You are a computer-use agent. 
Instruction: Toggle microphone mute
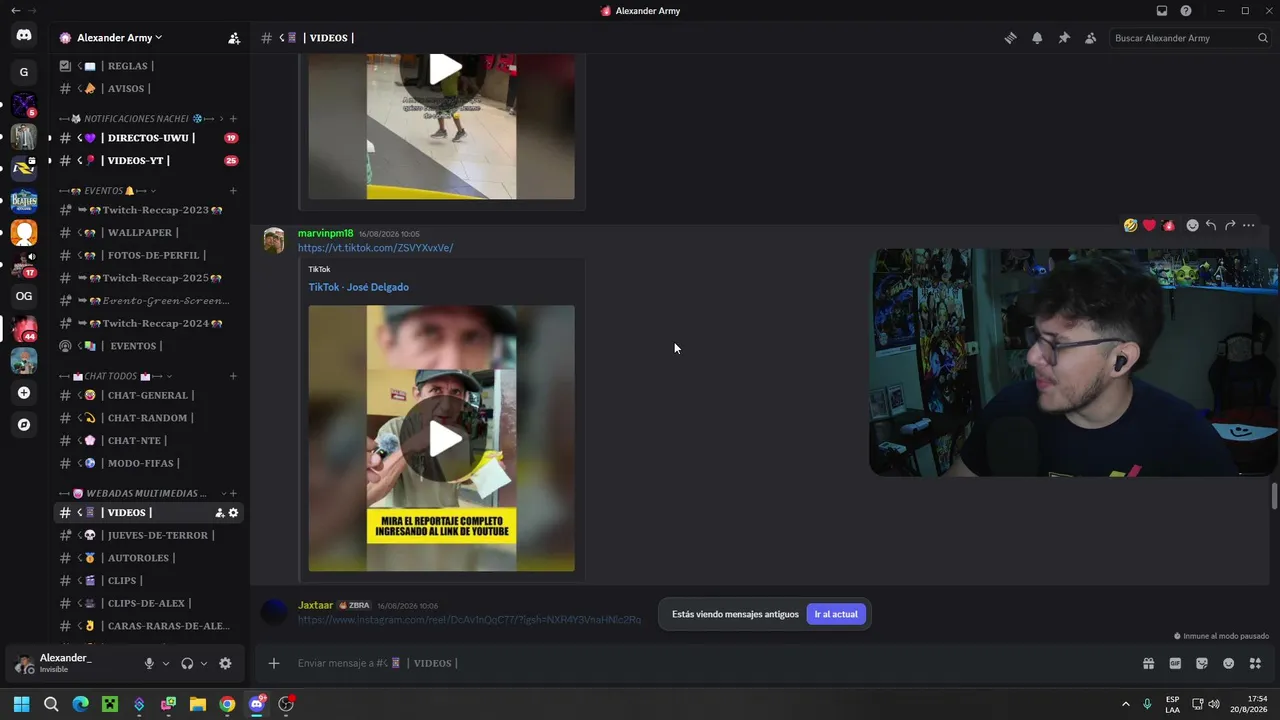click(149, 663)
